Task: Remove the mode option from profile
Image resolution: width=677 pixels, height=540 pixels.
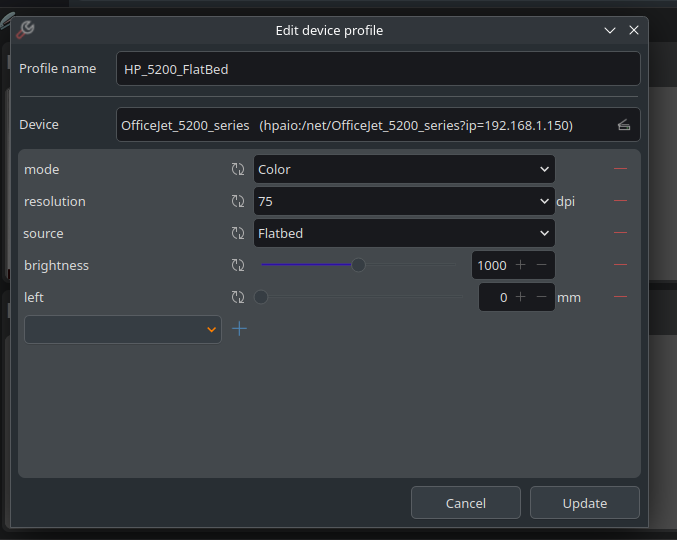Action: 620,169
